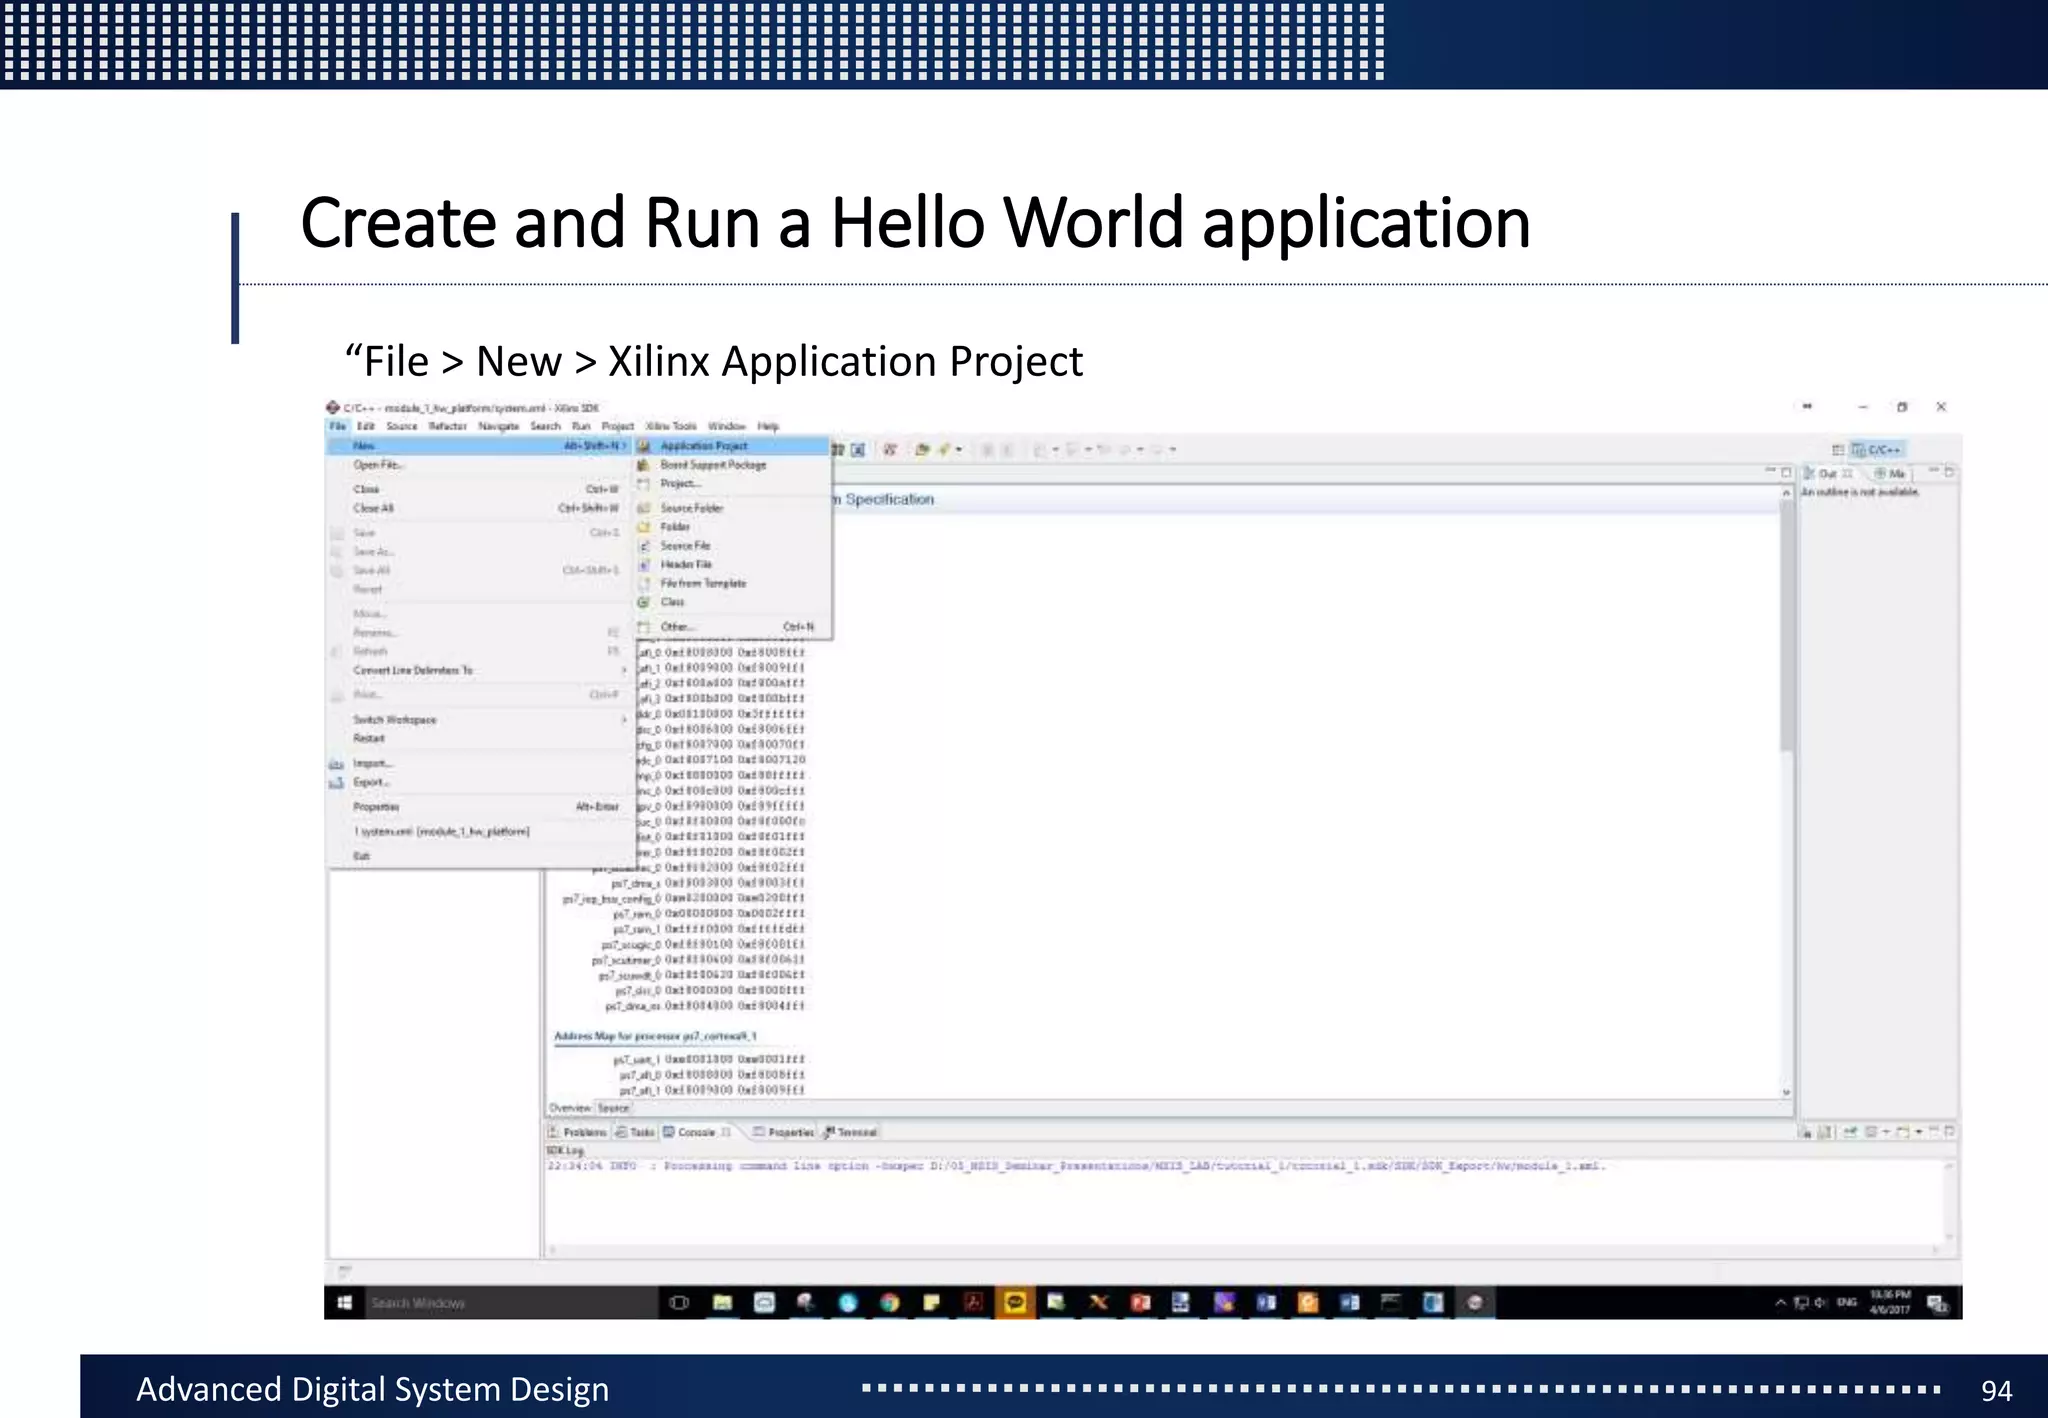Screen dimensions: 2048x1418
Task: Switch to the Console tab
Action: tap(697, 1133)
